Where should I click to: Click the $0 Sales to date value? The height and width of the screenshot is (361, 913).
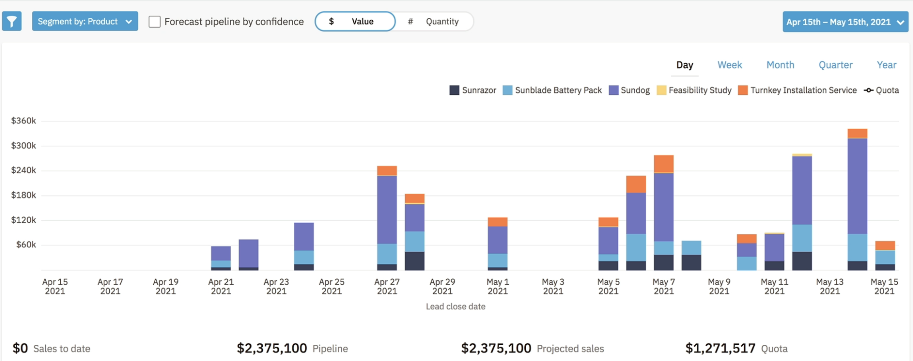(x=20, y=348)
